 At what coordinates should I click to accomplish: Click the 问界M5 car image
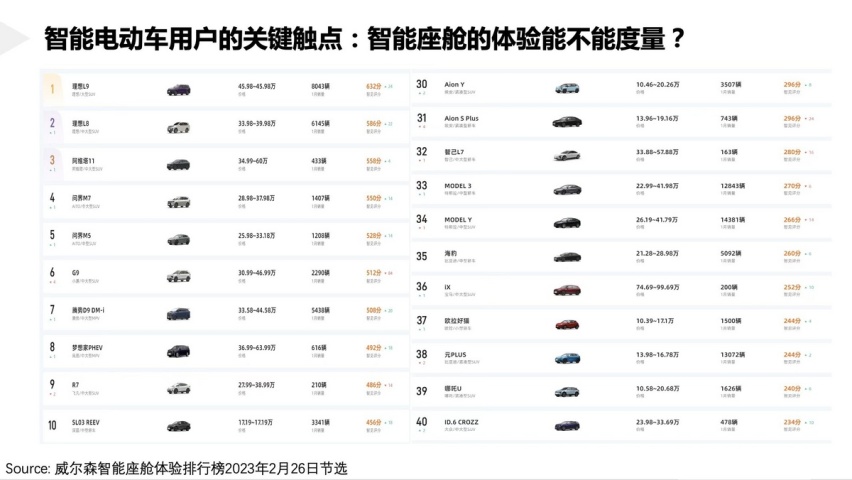[178, 239]
